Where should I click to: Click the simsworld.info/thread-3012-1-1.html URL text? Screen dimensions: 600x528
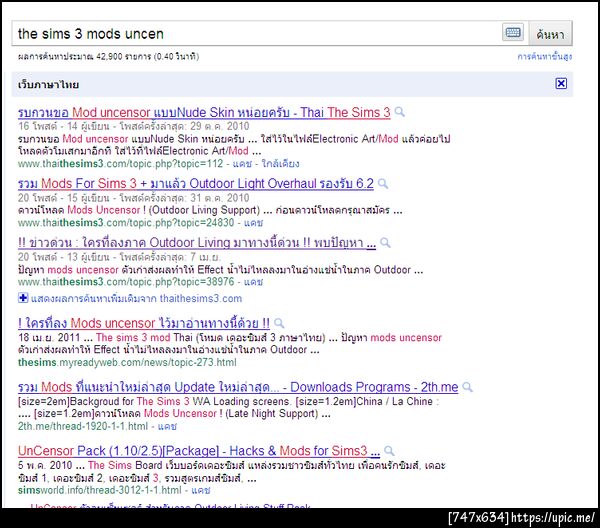(x=99, y=490)
